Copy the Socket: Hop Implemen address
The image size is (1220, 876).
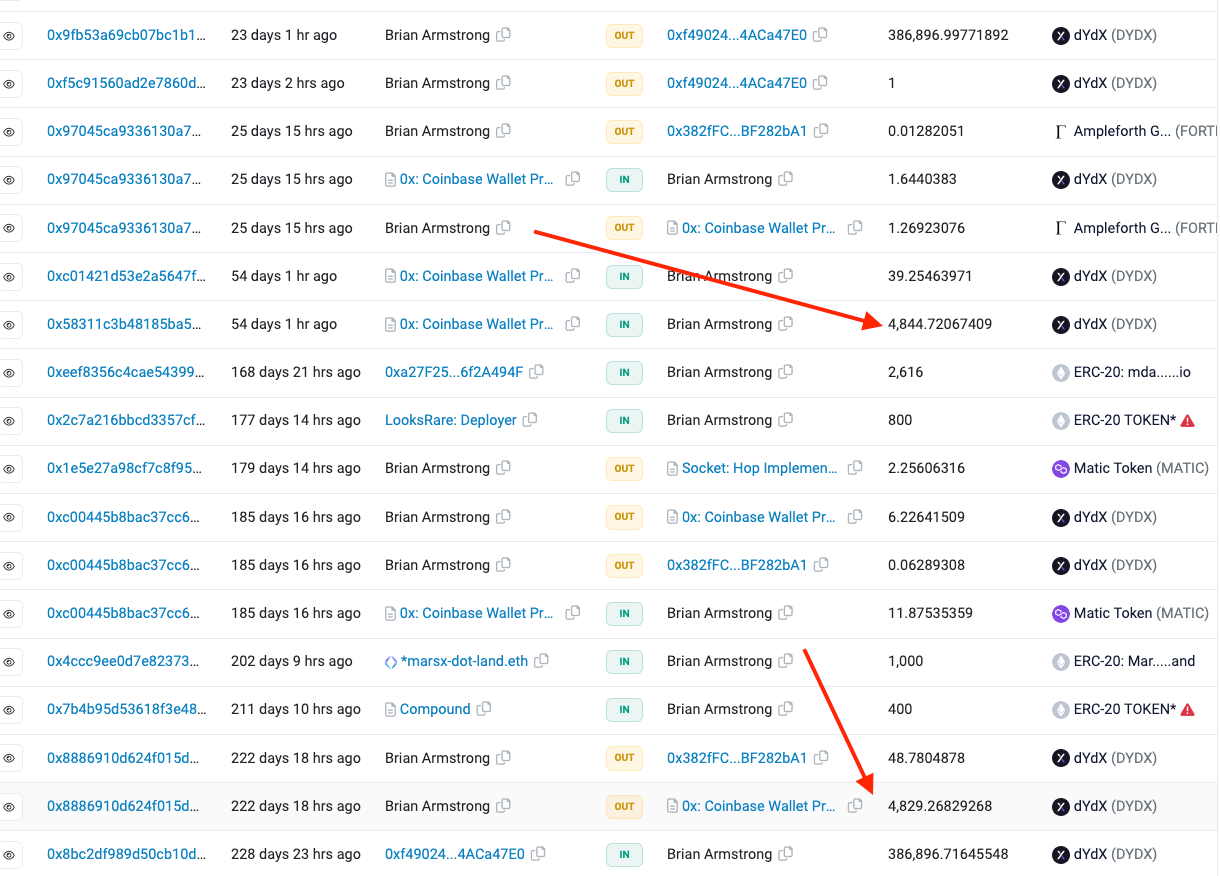(x=855, y=468)
